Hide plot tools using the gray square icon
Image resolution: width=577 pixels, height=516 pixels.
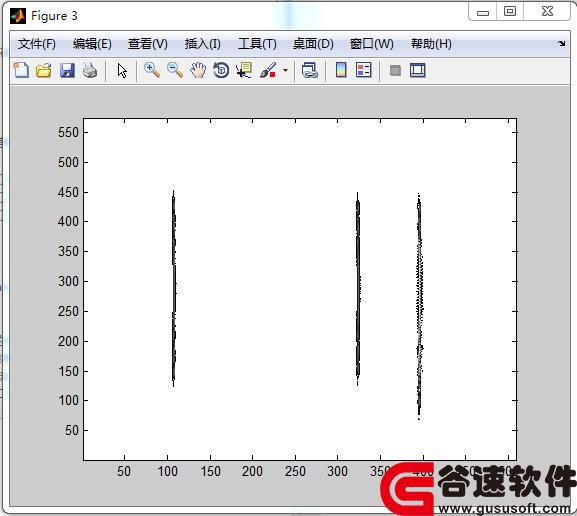click(x=395, y=70)
